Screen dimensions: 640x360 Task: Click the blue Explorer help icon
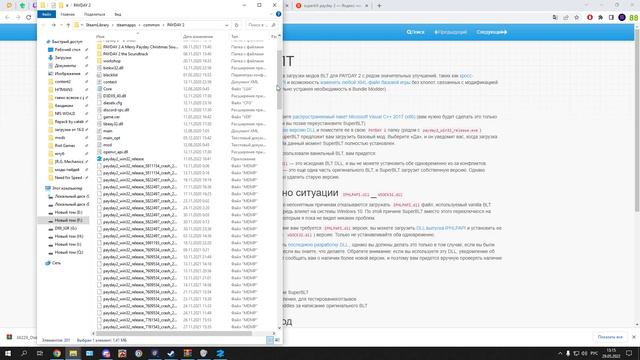pyautogui.click(x=278, y=14)
